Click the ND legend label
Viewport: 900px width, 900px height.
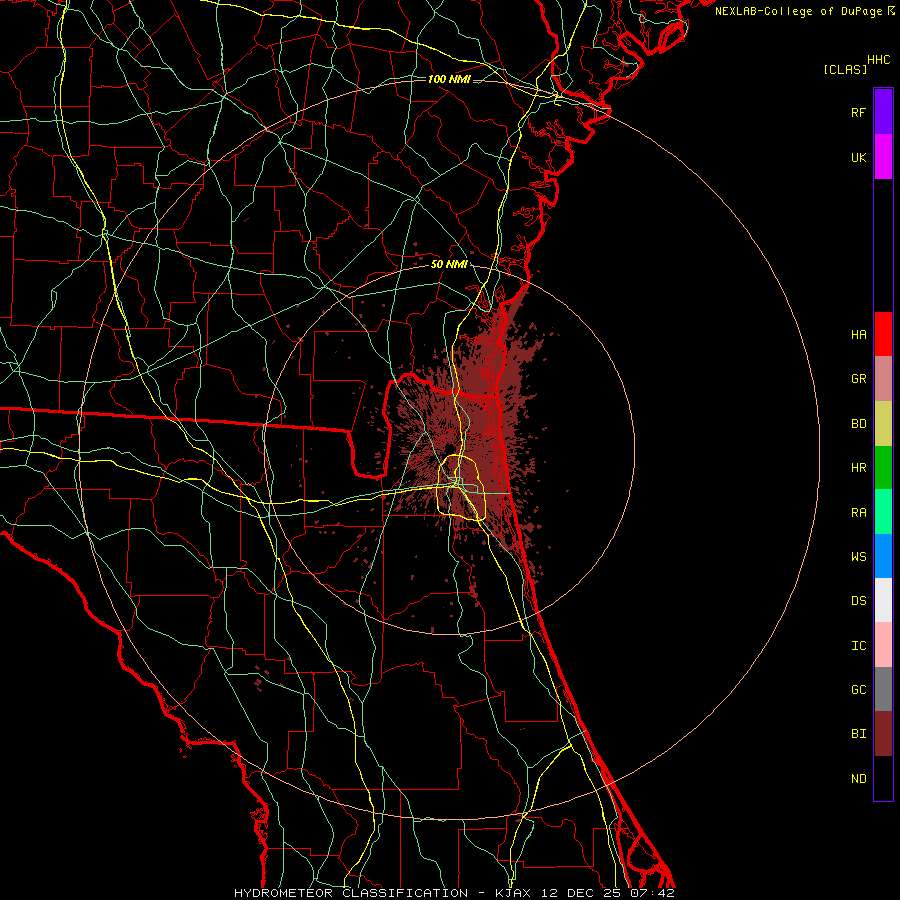[858, 778]
